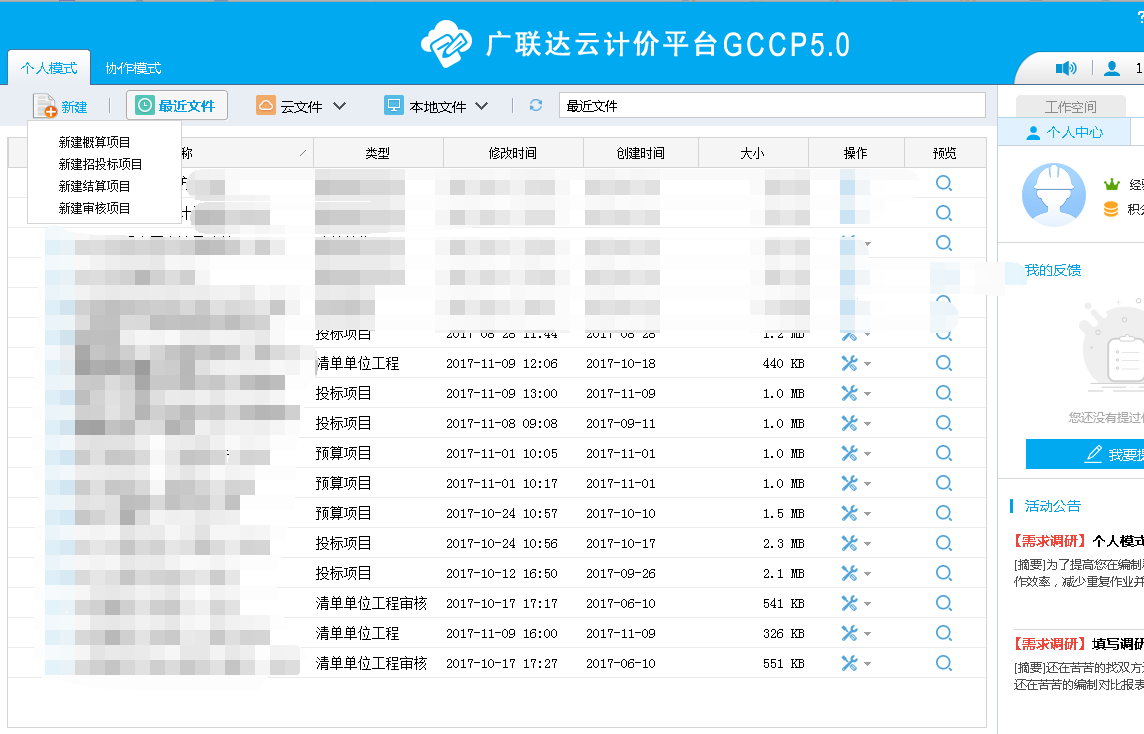
Task: Select 预算项目 cell dated 2017-10-24 10:57
Action: pos(344,514)
